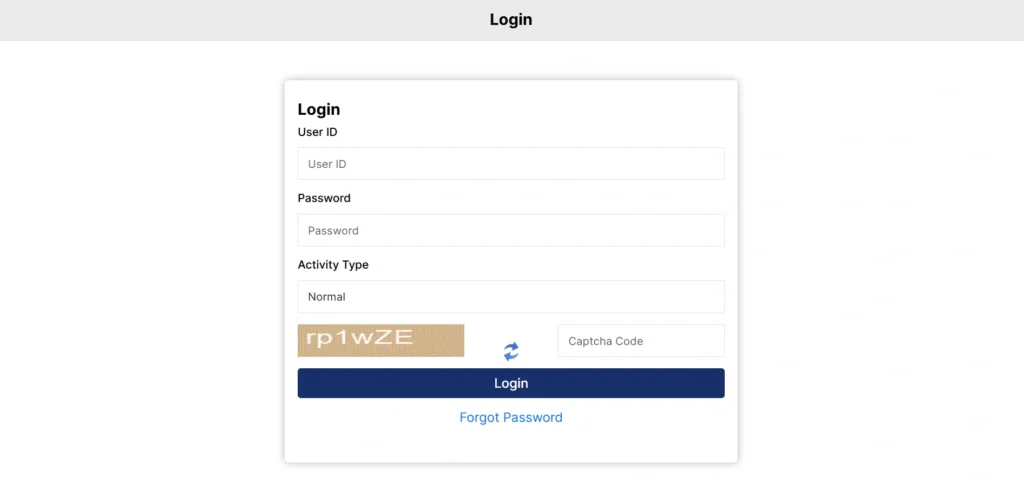The height and width of the screenshot is (482, 1024).
Task: Click the refresh captcha arrows icon
Action: point(511,351)
